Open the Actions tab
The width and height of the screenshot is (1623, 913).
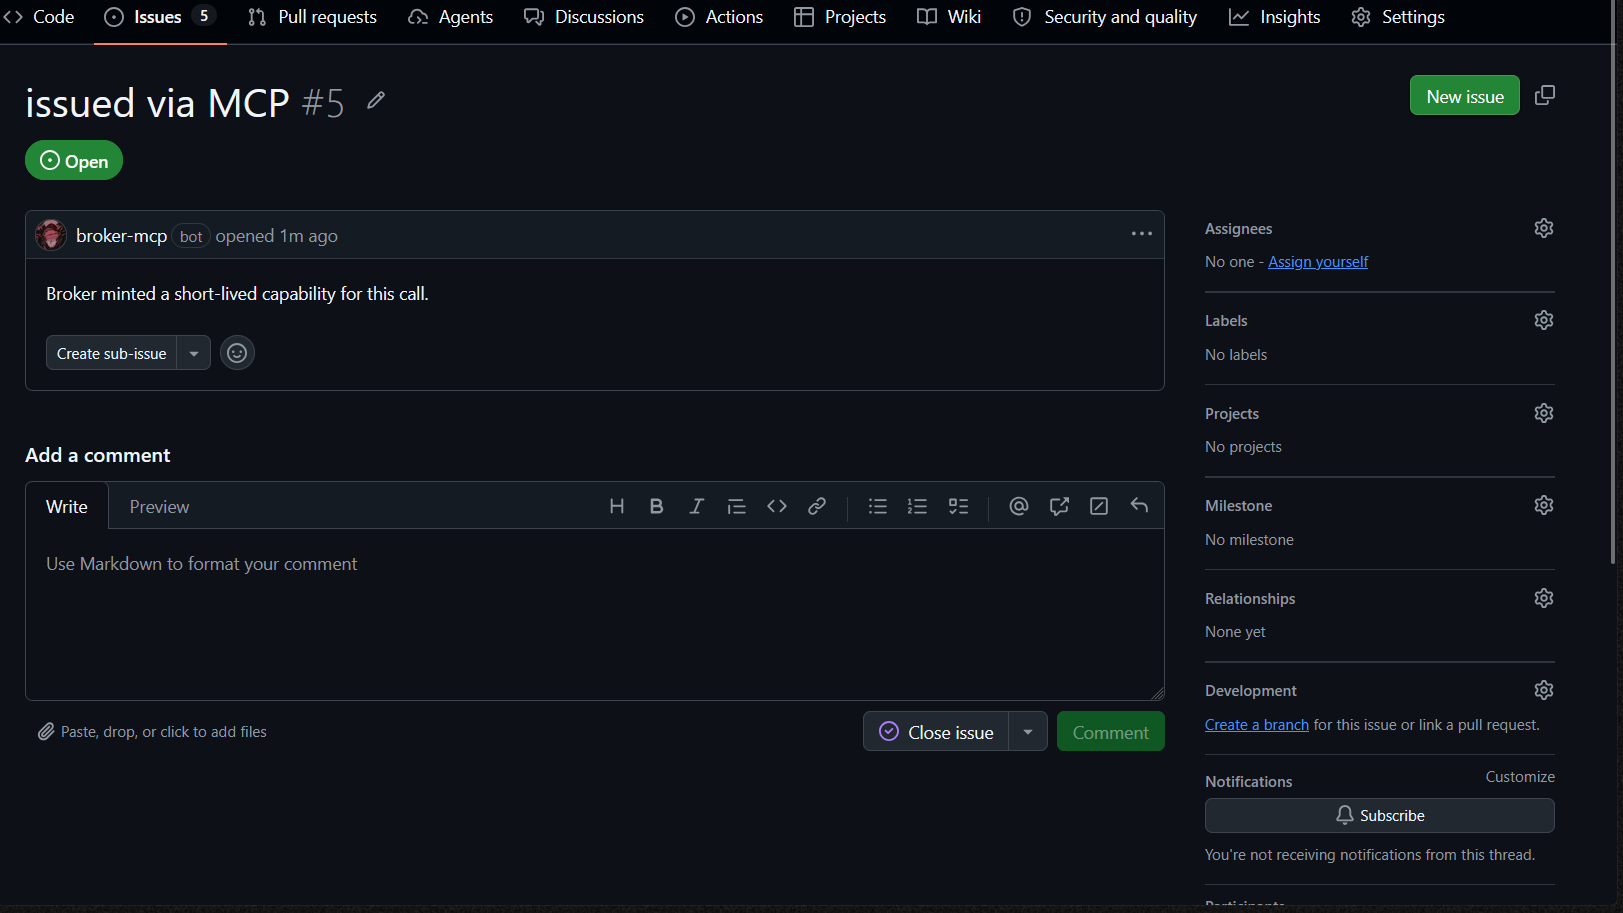click(x=719, y=17)
